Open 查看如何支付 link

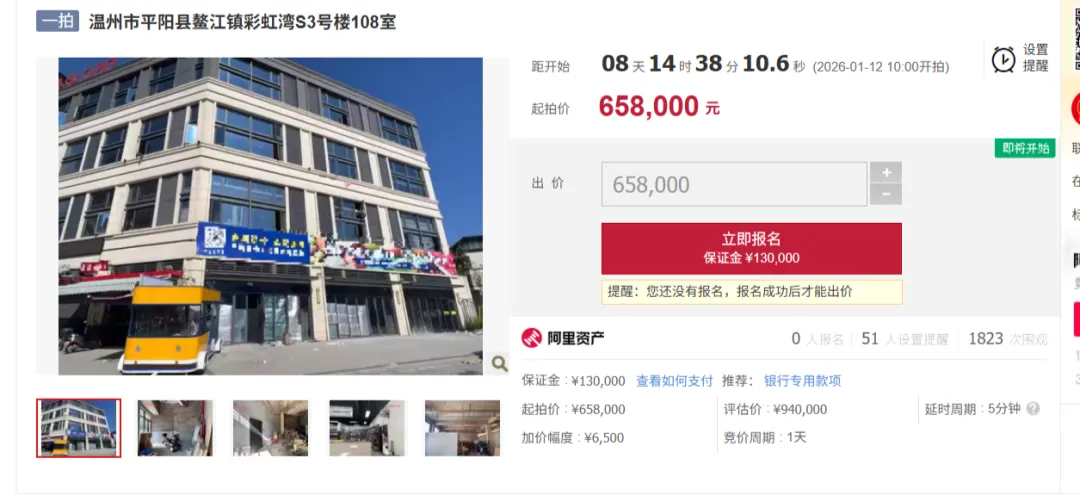point(674,381)
